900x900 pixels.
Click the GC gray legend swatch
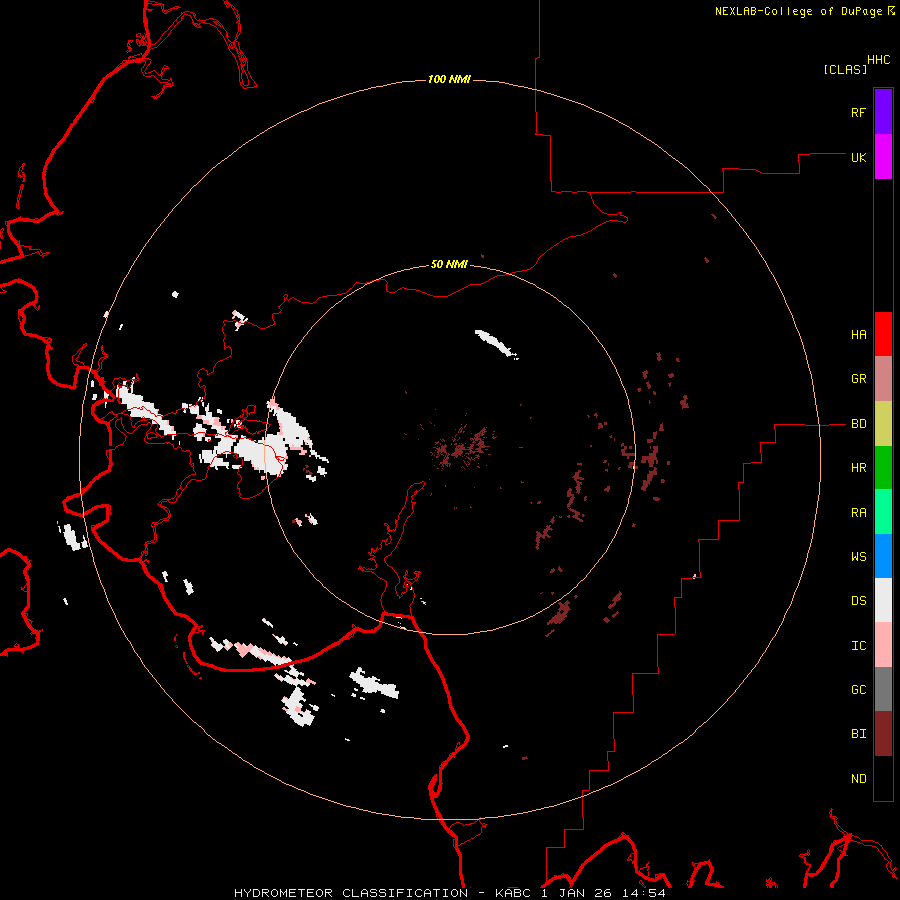[x=883, y=689]
